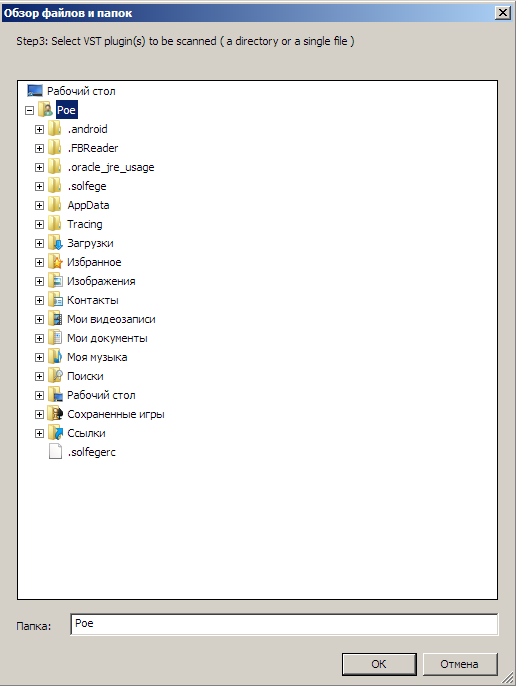Select the 'Мои видеозаписи' label
Screen dimensions: 516x686
[x=111, y=320]
